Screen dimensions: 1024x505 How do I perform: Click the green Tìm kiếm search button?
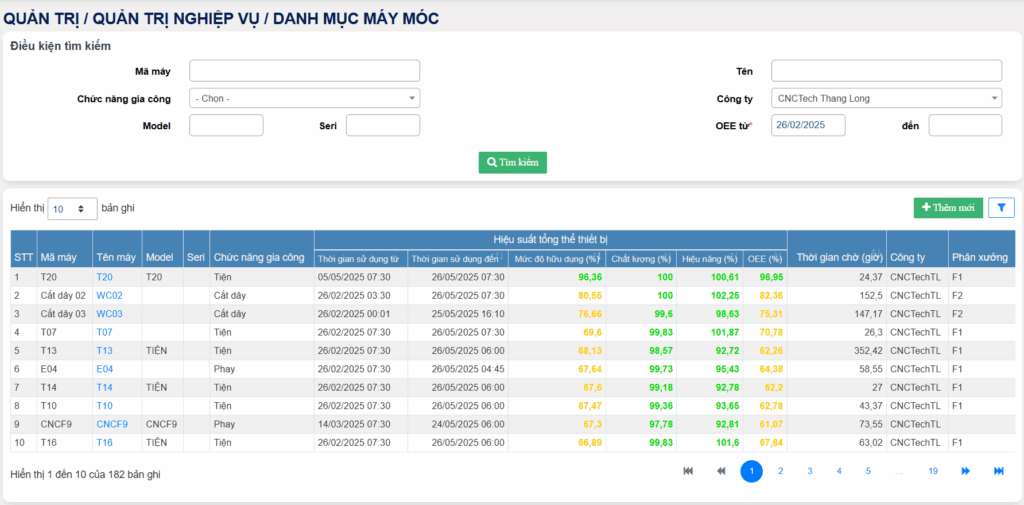click(512, 162)
